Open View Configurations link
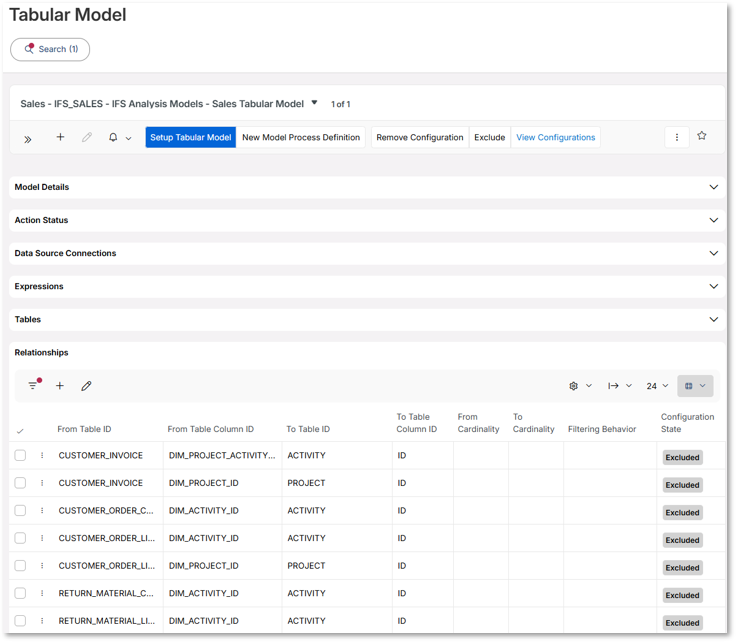The height and width of the screenshot is (642, 736). [556, 138]
